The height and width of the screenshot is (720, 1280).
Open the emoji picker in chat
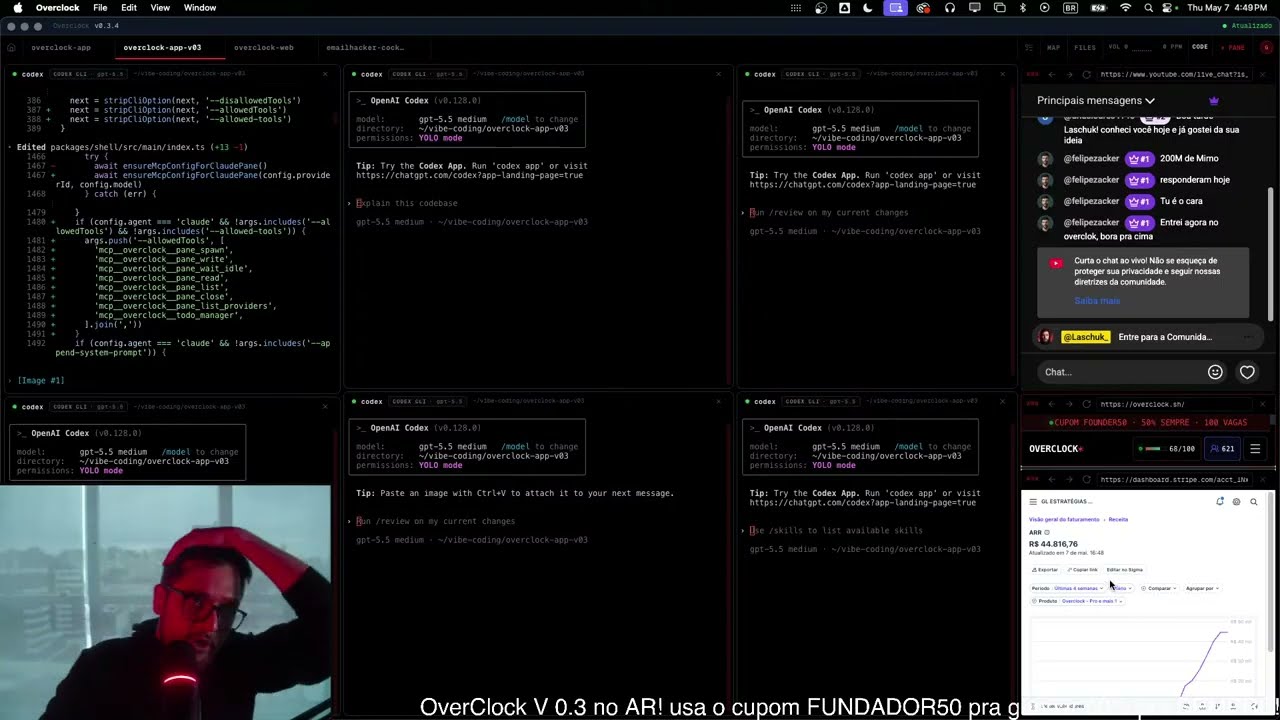pos(1215,372)
